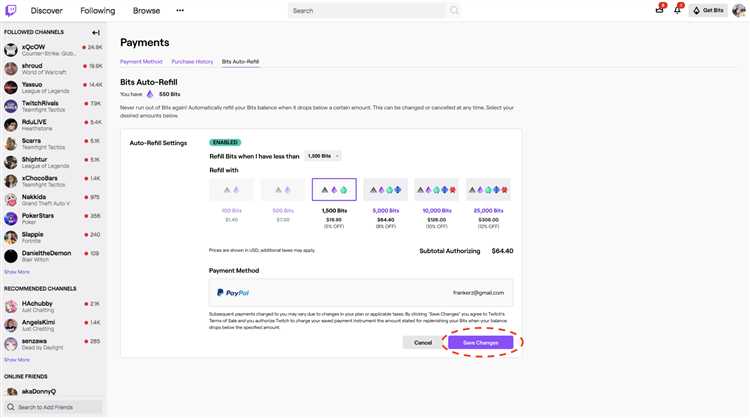Open the user profile avatar menu
This screenshot has height=418, width=750.
(x=739, y=10)
